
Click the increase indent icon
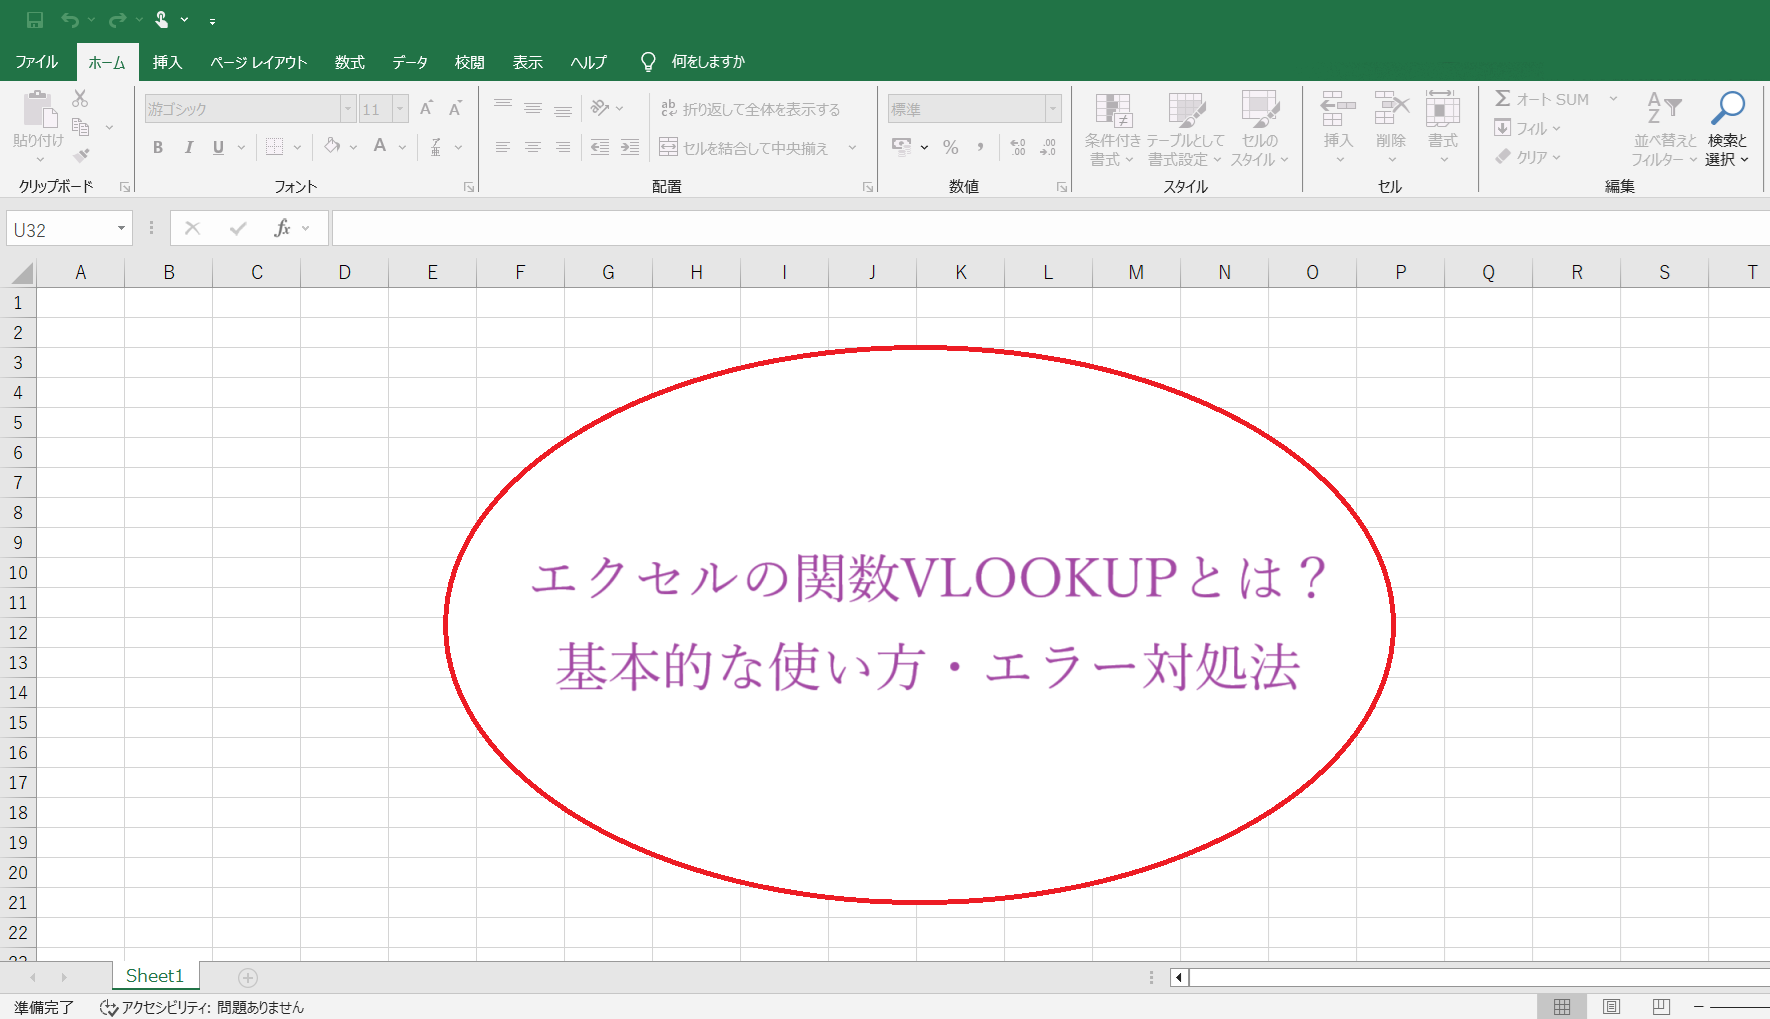[630, 147]
